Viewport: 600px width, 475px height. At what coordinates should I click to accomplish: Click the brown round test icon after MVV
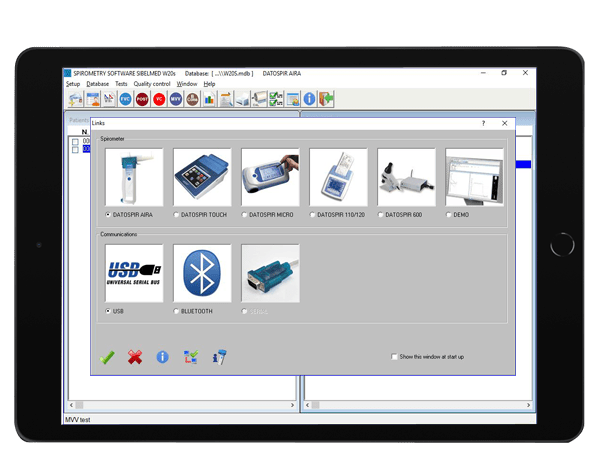tap(192, 100)
